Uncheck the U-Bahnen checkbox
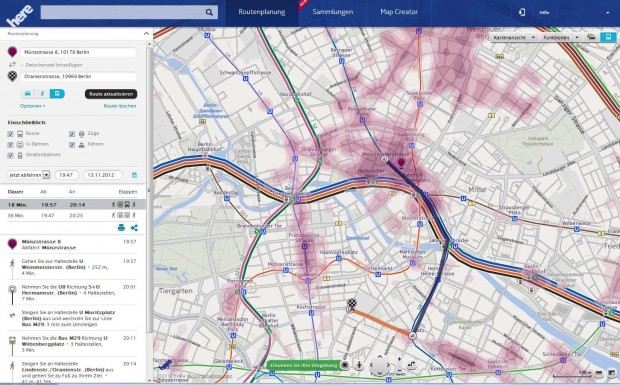The image size is (620, 385). tap(10, 145)
